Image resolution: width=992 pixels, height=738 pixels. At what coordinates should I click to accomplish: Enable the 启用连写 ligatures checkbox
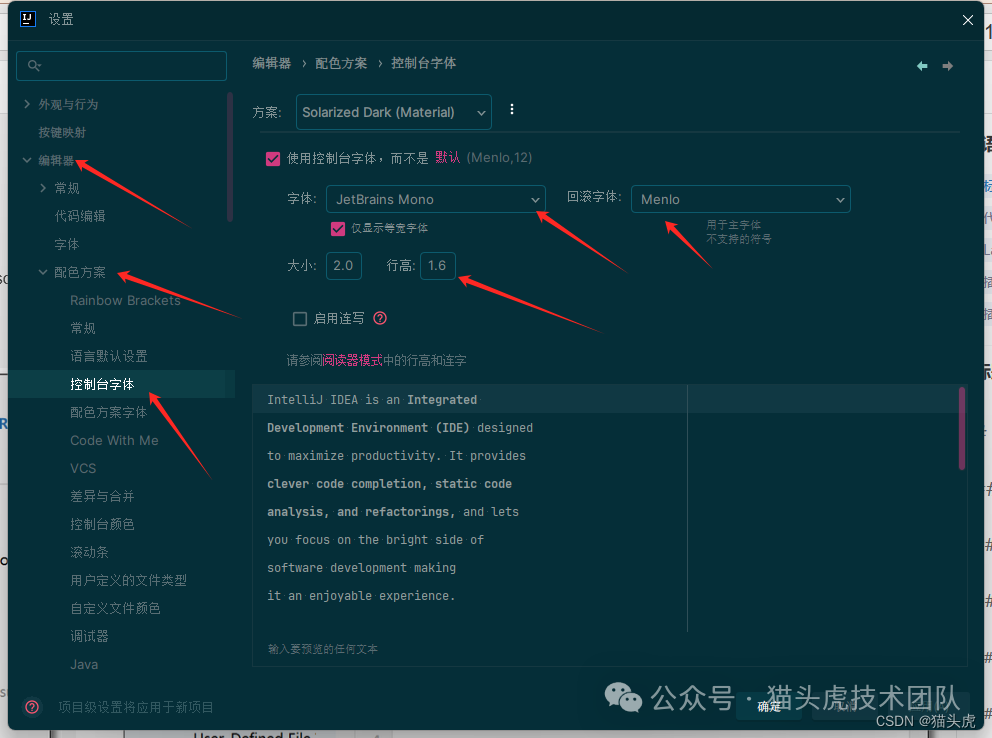300,319
